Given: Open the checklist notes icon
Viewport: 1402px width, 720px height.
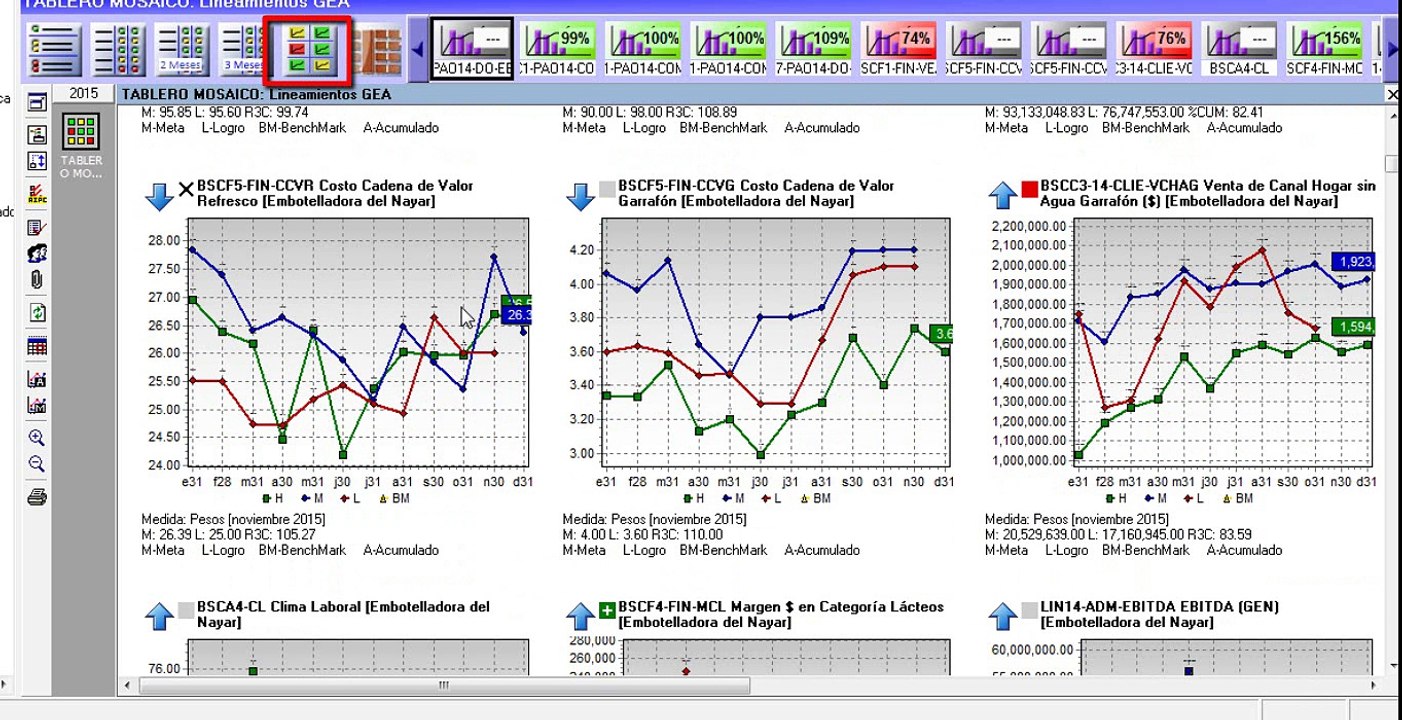Looking at the screenshot, I should pyautogui.click(x=37, y=227).
